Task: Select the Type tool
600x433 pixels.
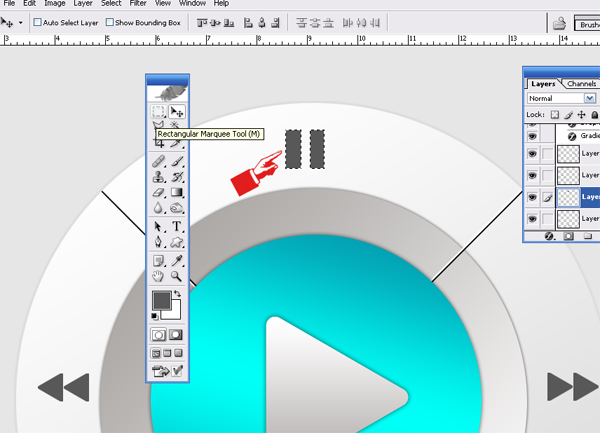Action: (x=177, y=226)
